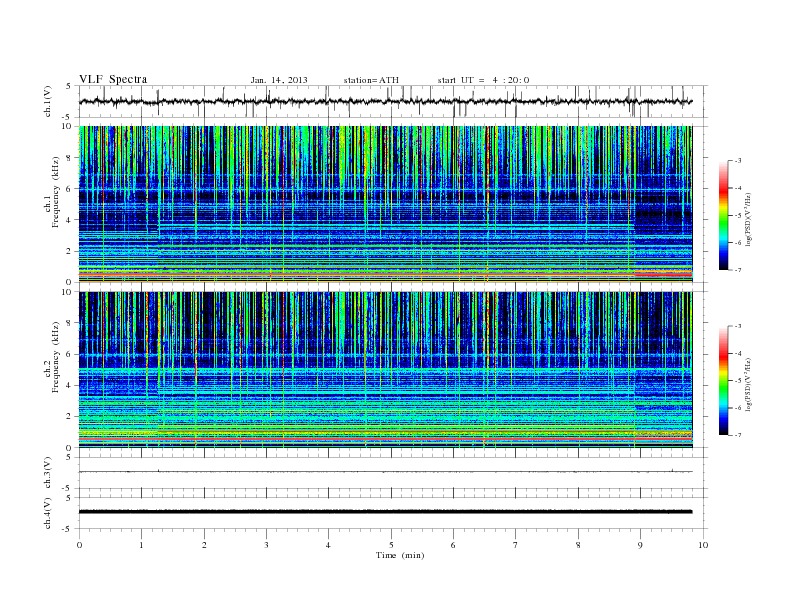Click the station=ATH label

[x=371, y=80]
